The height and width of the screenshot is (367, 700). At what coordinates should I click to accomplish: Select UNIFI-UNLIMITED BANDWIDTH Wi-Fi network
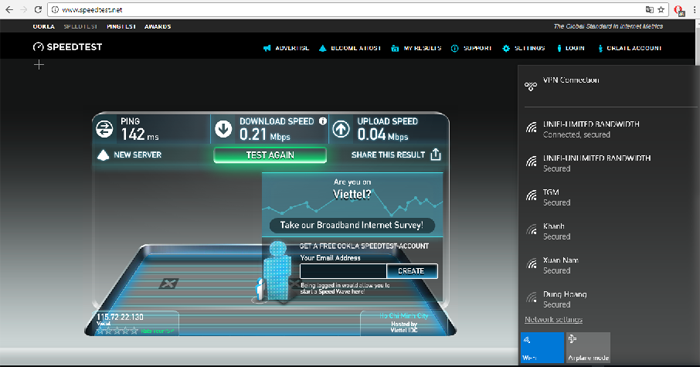pos(608,163)
